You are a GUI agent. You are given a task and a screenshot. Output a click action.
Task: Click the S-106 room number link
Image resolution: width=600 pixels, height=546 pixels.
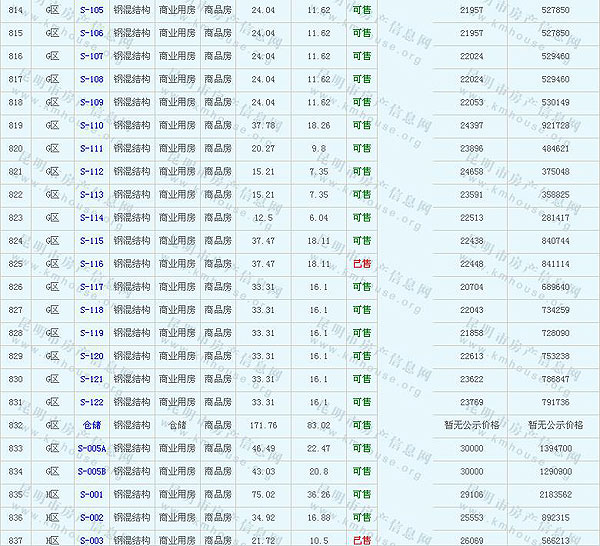[90, 33]
